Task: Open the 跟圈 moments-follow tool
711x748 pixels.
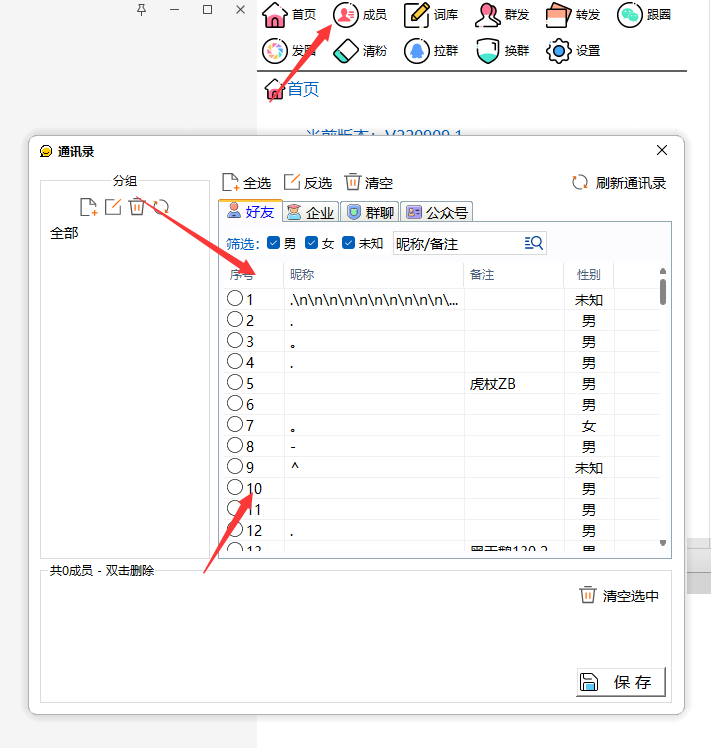Action: coord(643,15)
